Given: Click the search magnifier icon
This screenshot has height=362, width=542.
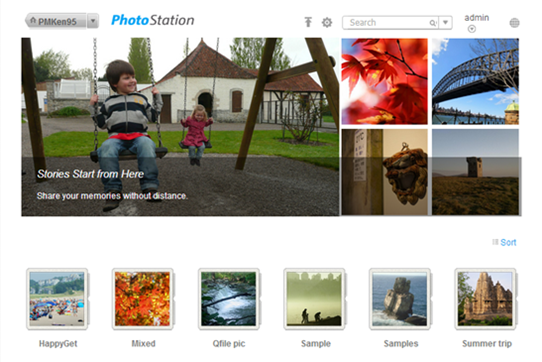Looking at the screenshot, I should (432, 23).
